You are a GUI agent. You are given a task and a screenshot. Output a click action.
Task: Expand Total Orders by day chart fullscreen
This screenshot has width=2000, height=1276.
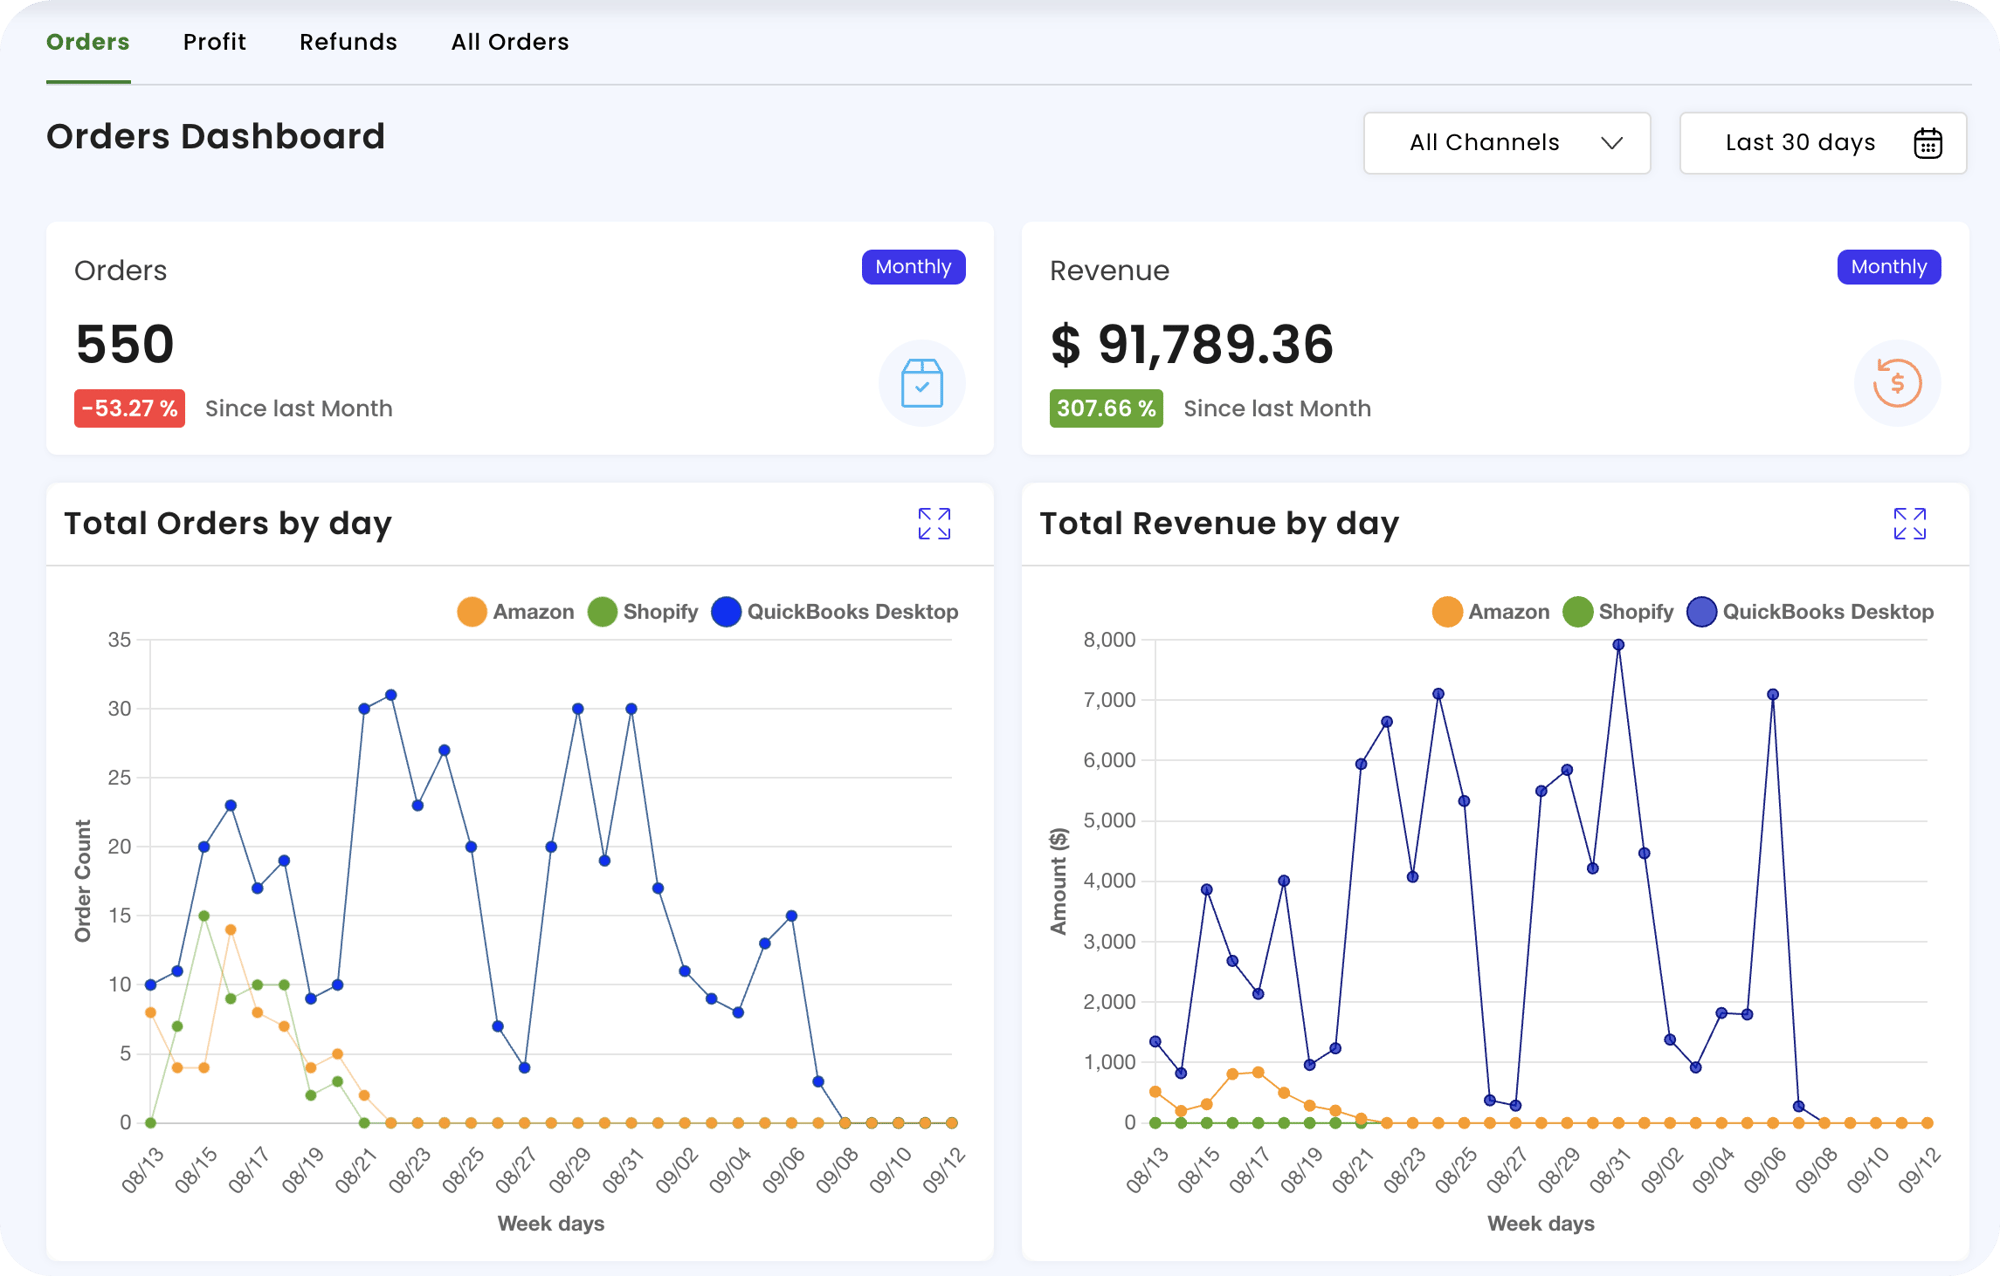pos(934,523)
